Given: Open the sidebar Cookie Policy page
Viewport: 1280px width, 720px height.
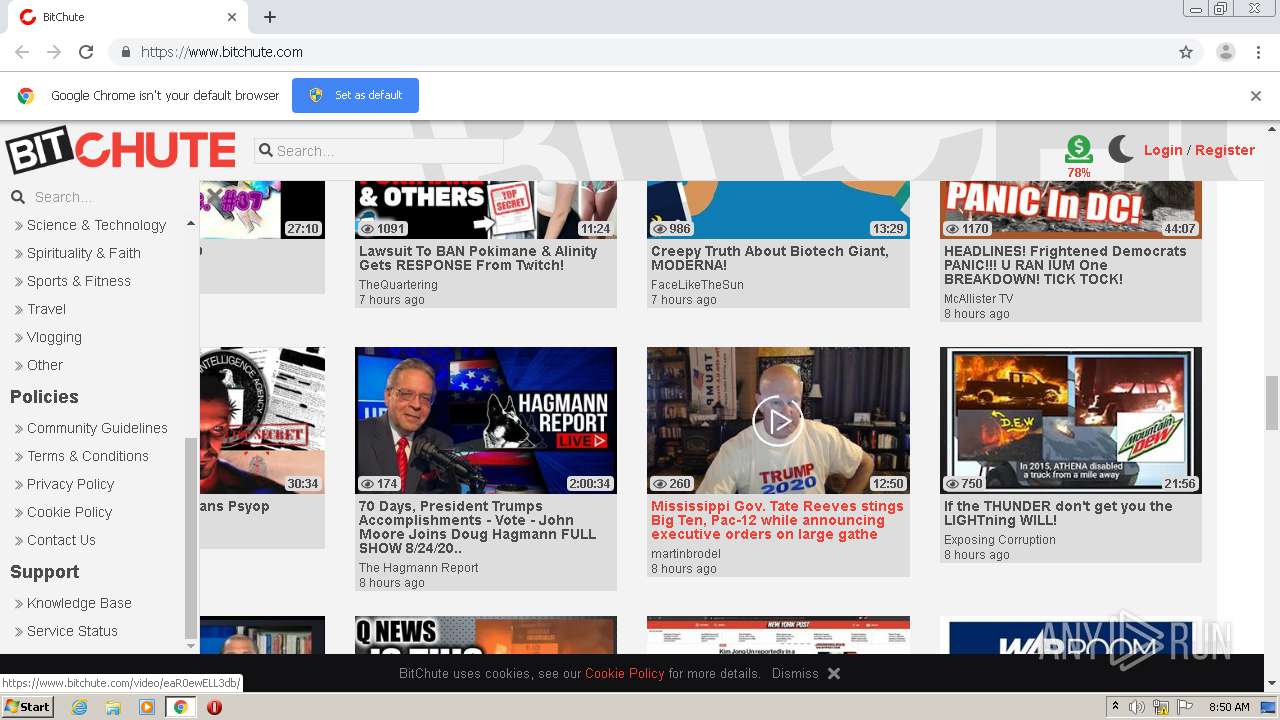Looking at the screenshot, I should [69, 512].
